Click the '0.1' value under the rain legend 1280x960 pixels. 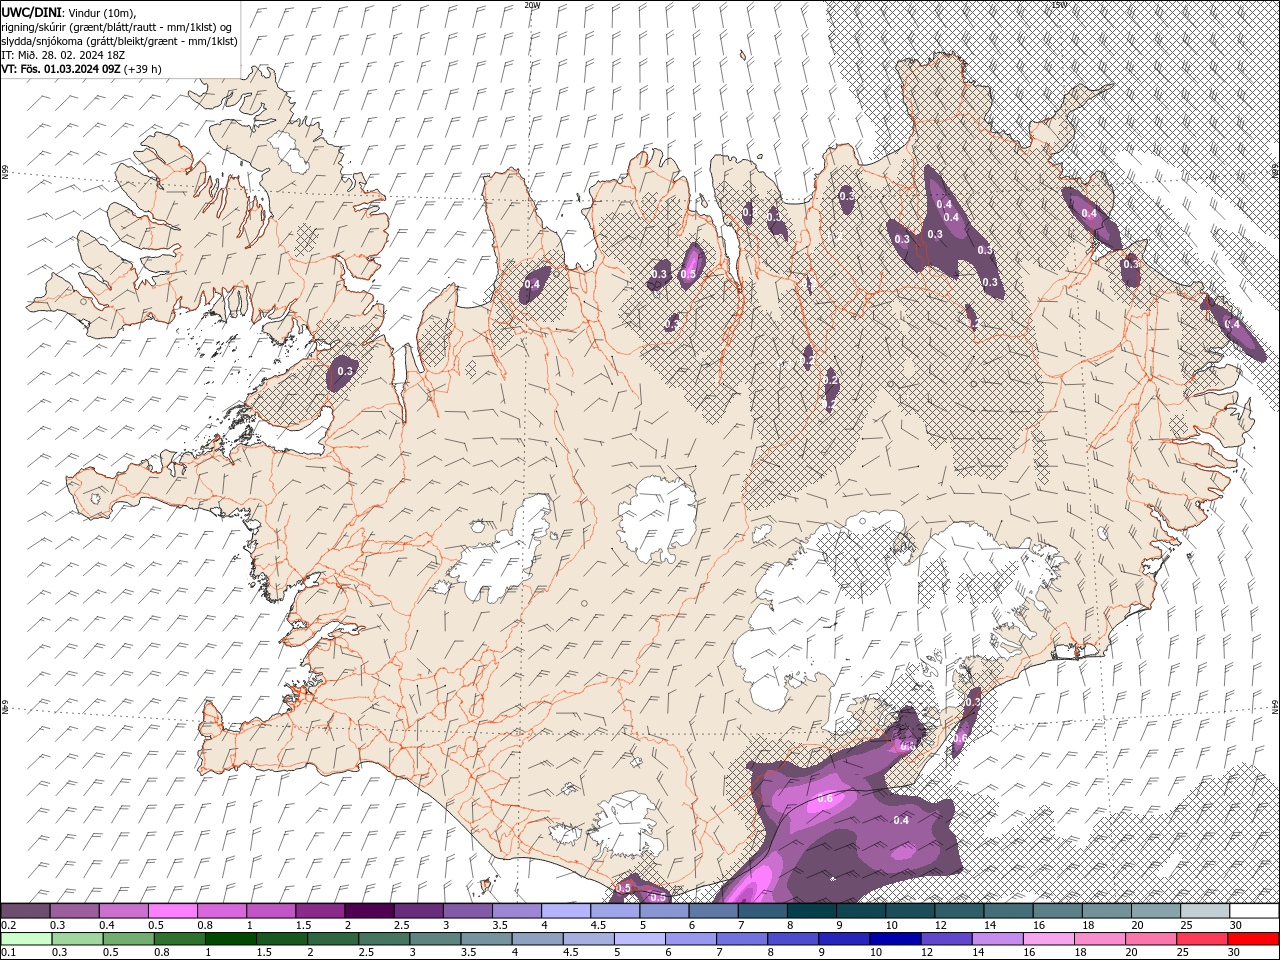9,953
